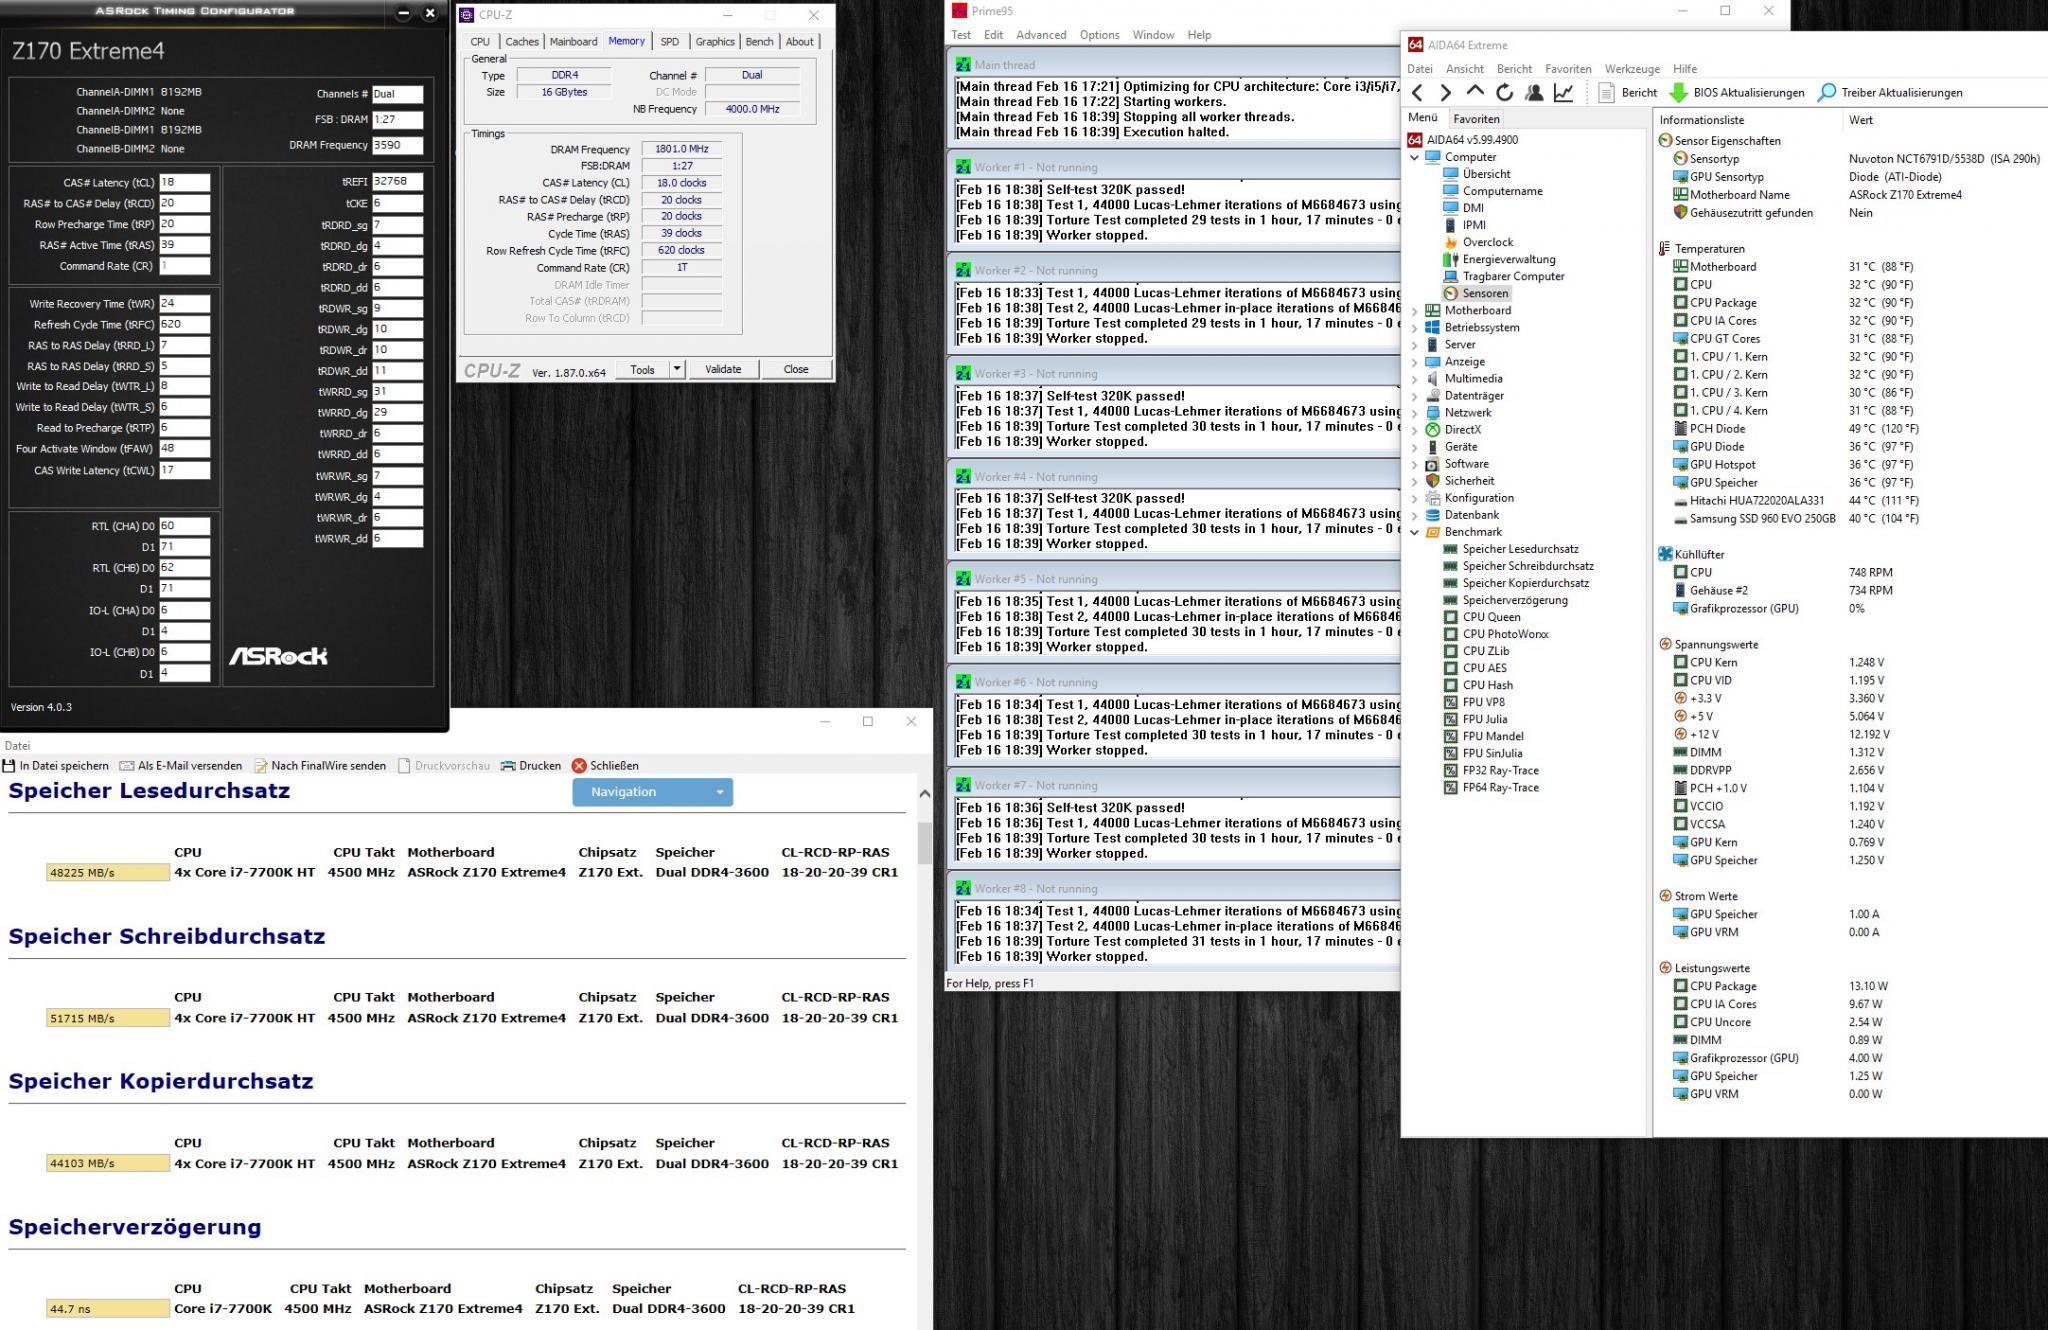Open Treiber Aktualisierungen search icon
This screenshot has height=1330, width=2048.
[1826, 93]
